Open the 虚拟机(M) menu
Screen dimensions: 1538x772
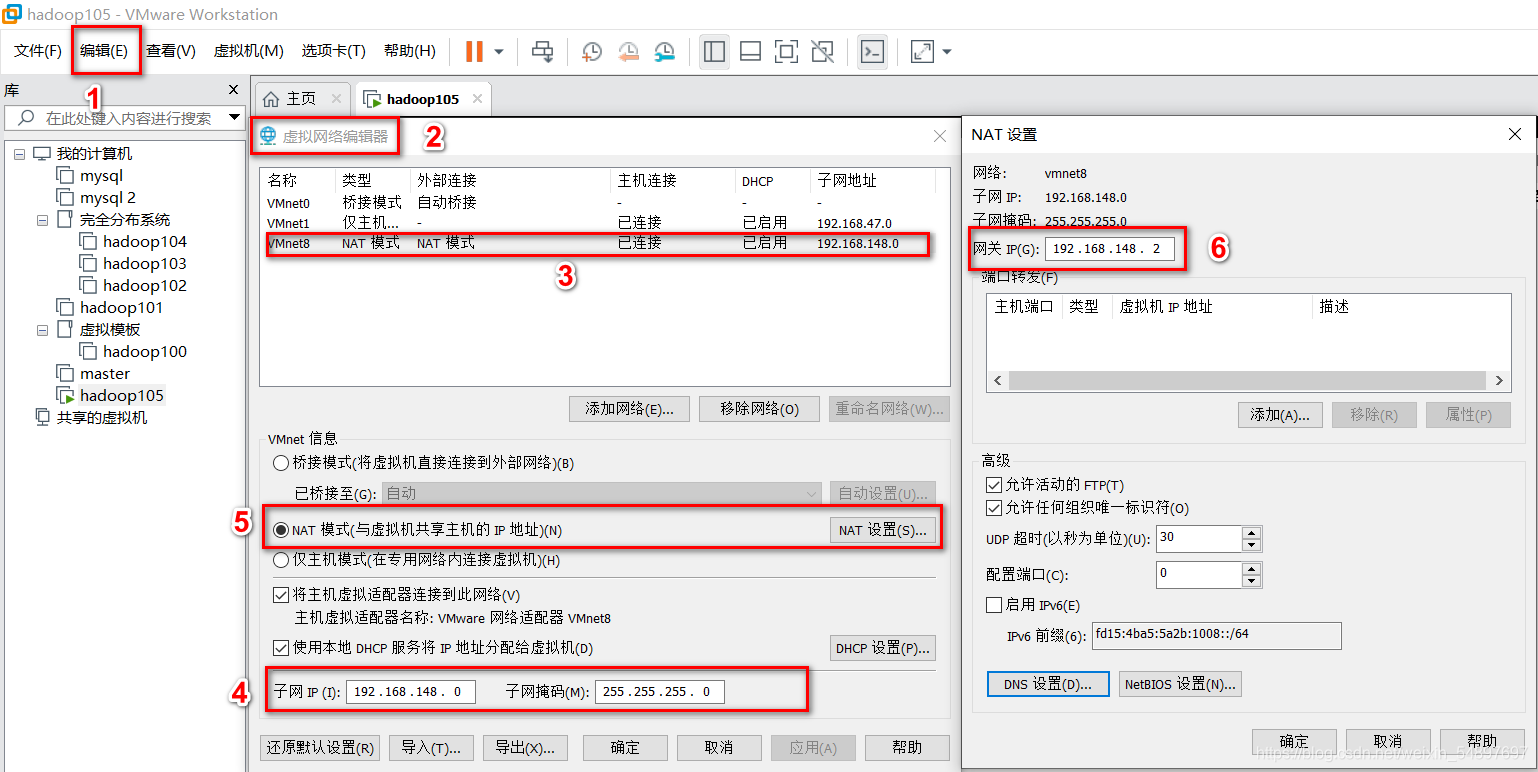[x=249, y=50]
